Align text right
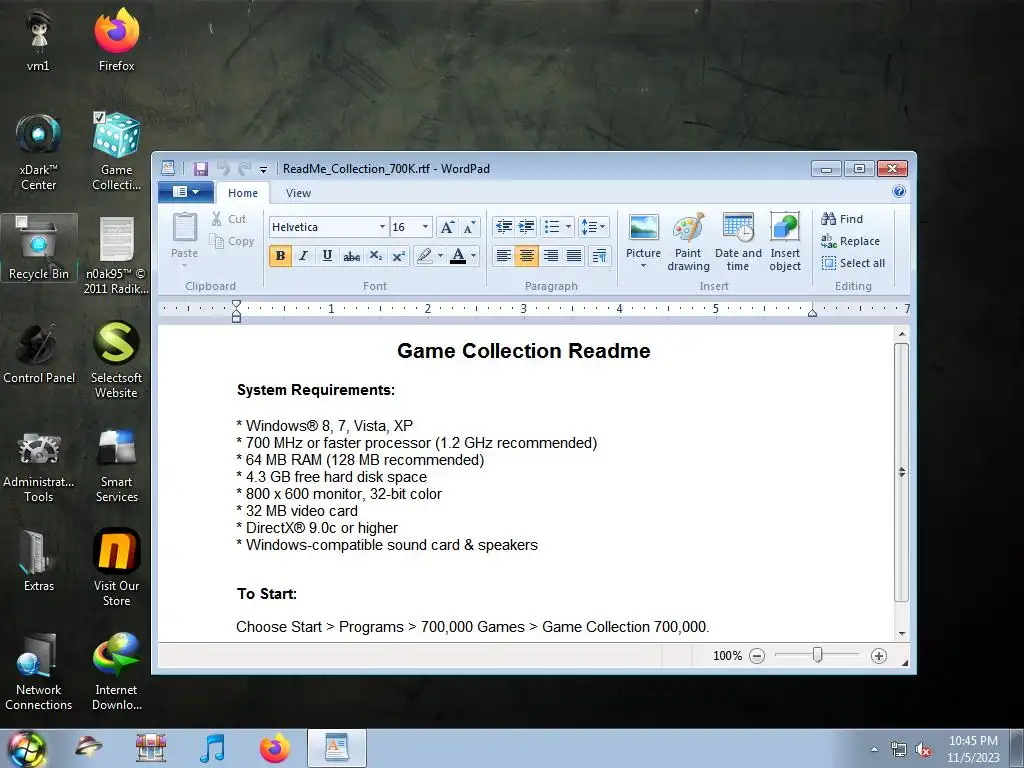Screen dimensions: 1024x768 [x=551, y=255]
